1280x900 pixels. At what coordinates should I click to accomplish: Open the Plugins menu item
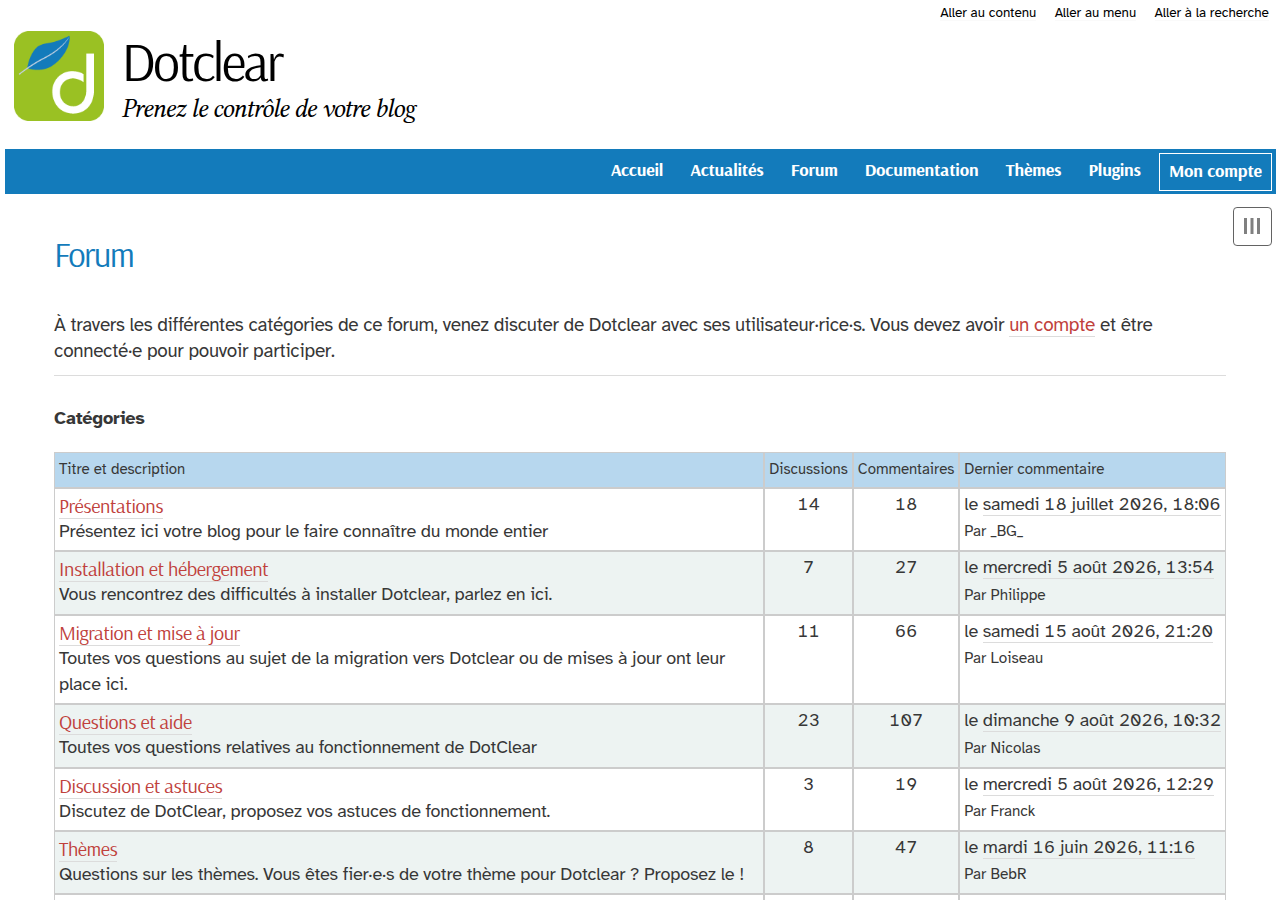pos(1115,171)
